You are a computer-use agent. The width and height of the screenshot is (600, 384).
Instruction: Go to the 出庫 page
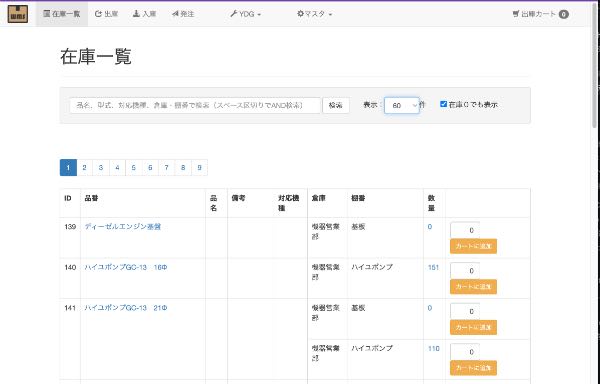[106, 14]
